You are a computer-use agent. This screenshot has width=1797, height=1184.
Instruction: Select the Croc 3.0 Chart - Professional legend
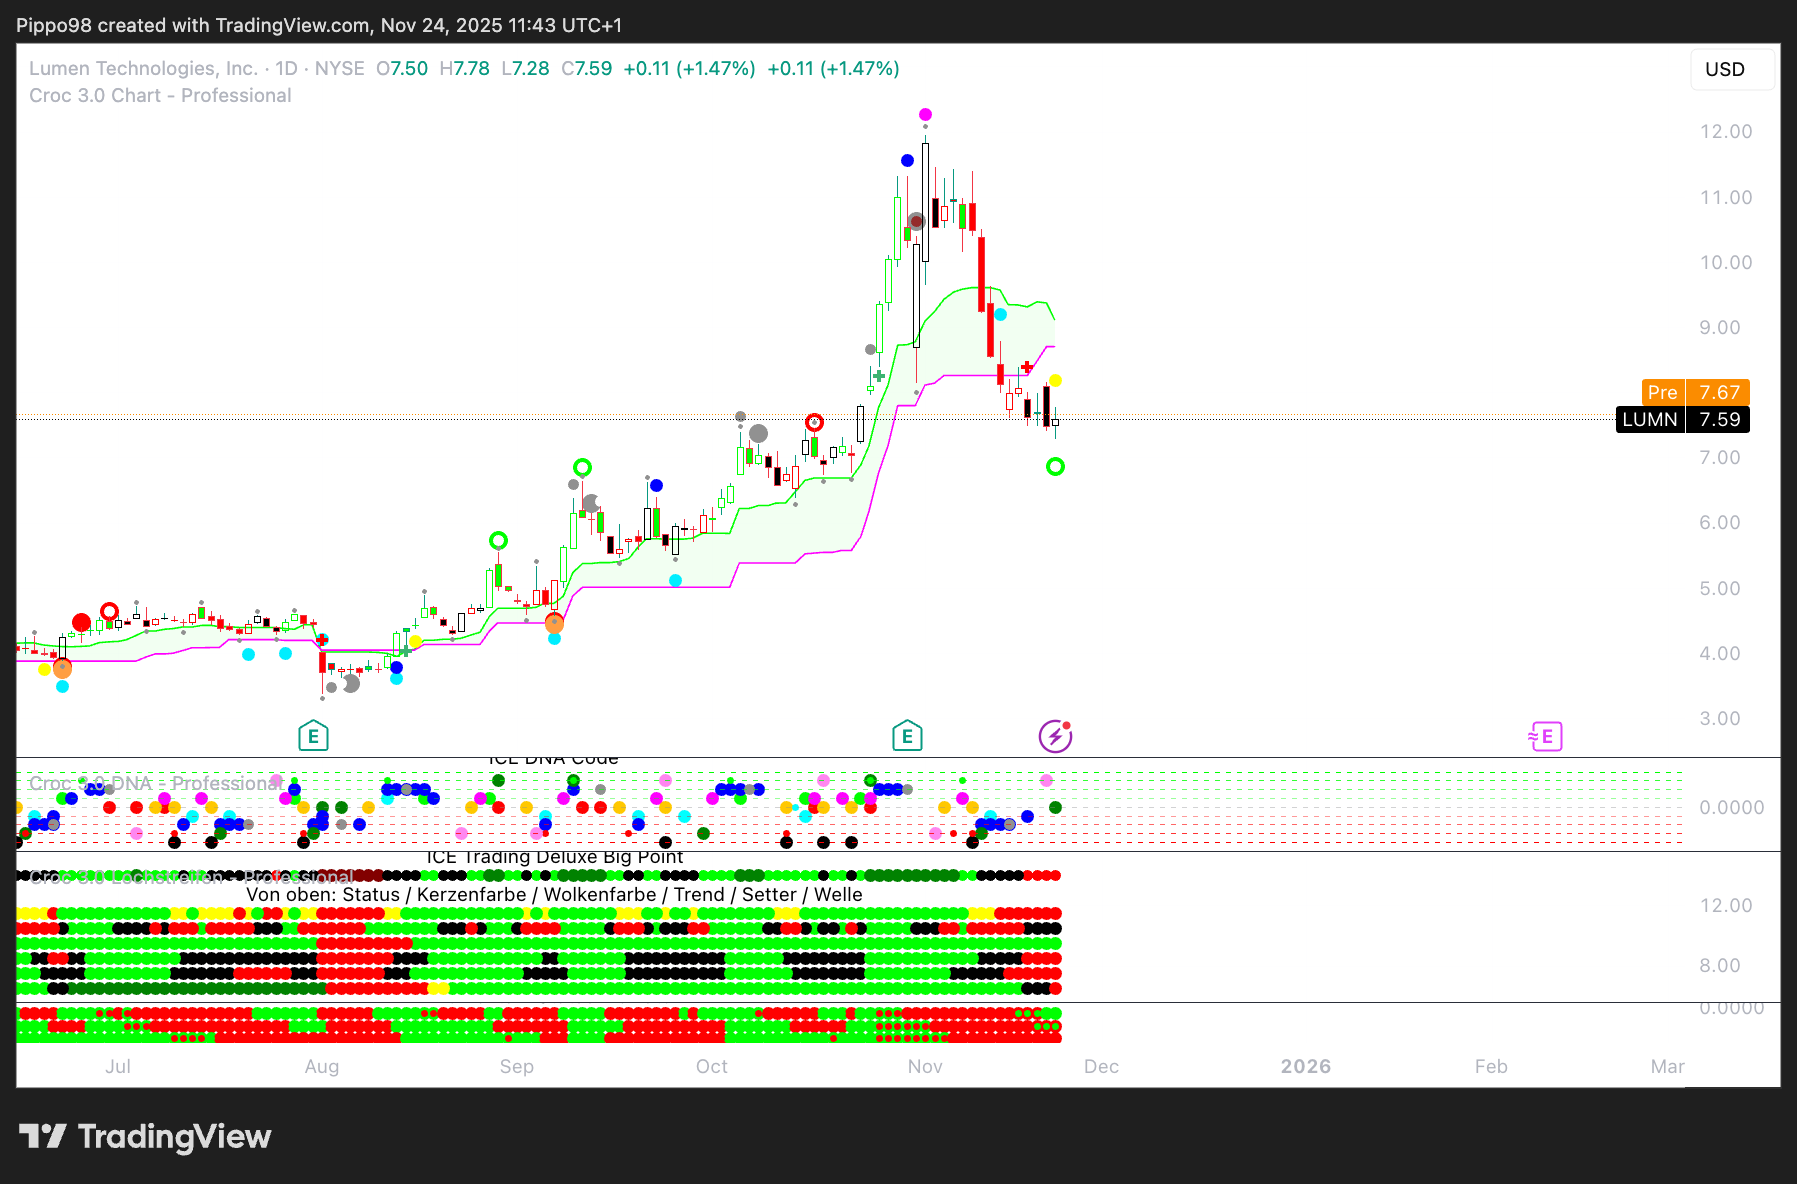click(160, 95)
